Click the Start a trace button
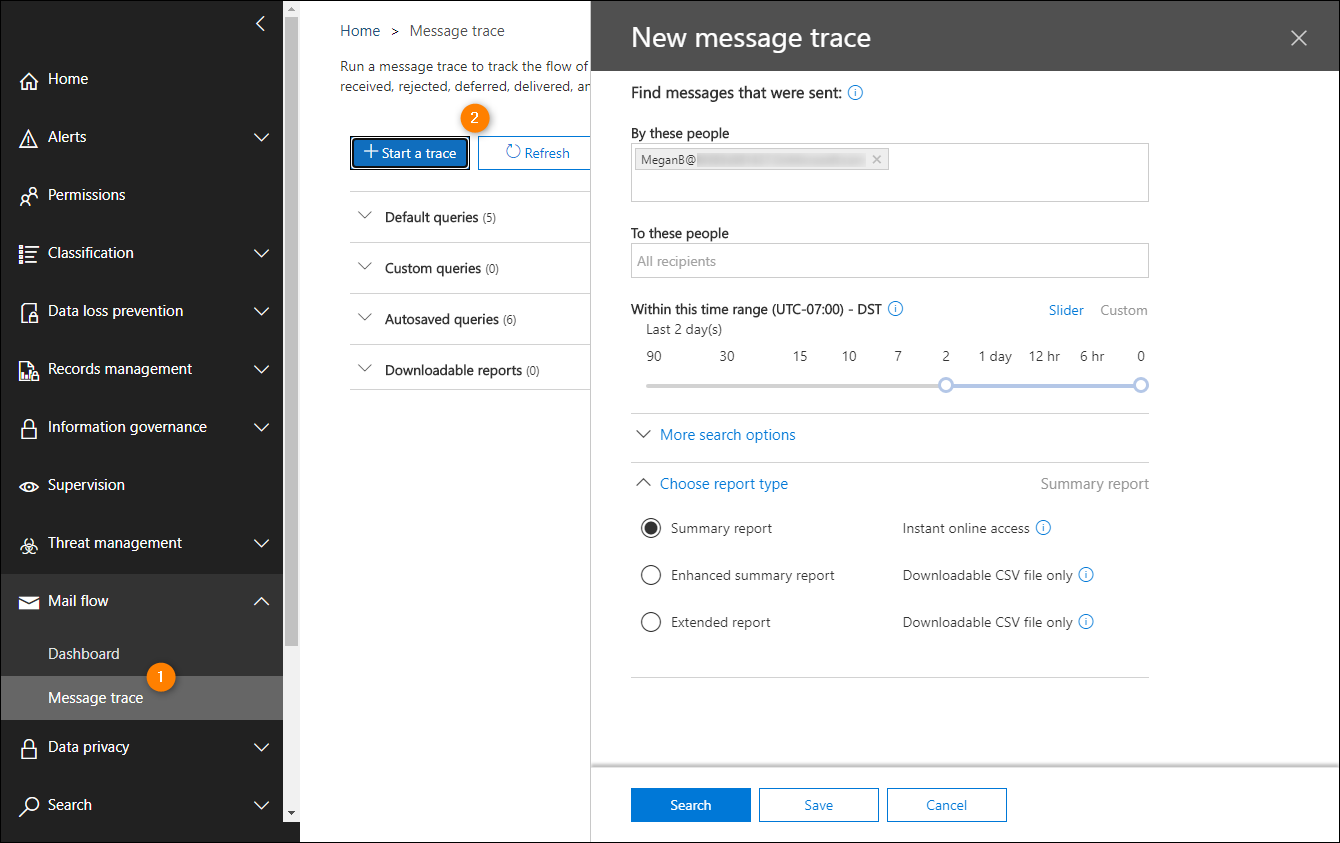The width and height of the screenshot is (1340, 843). click(x=410, y=152)
